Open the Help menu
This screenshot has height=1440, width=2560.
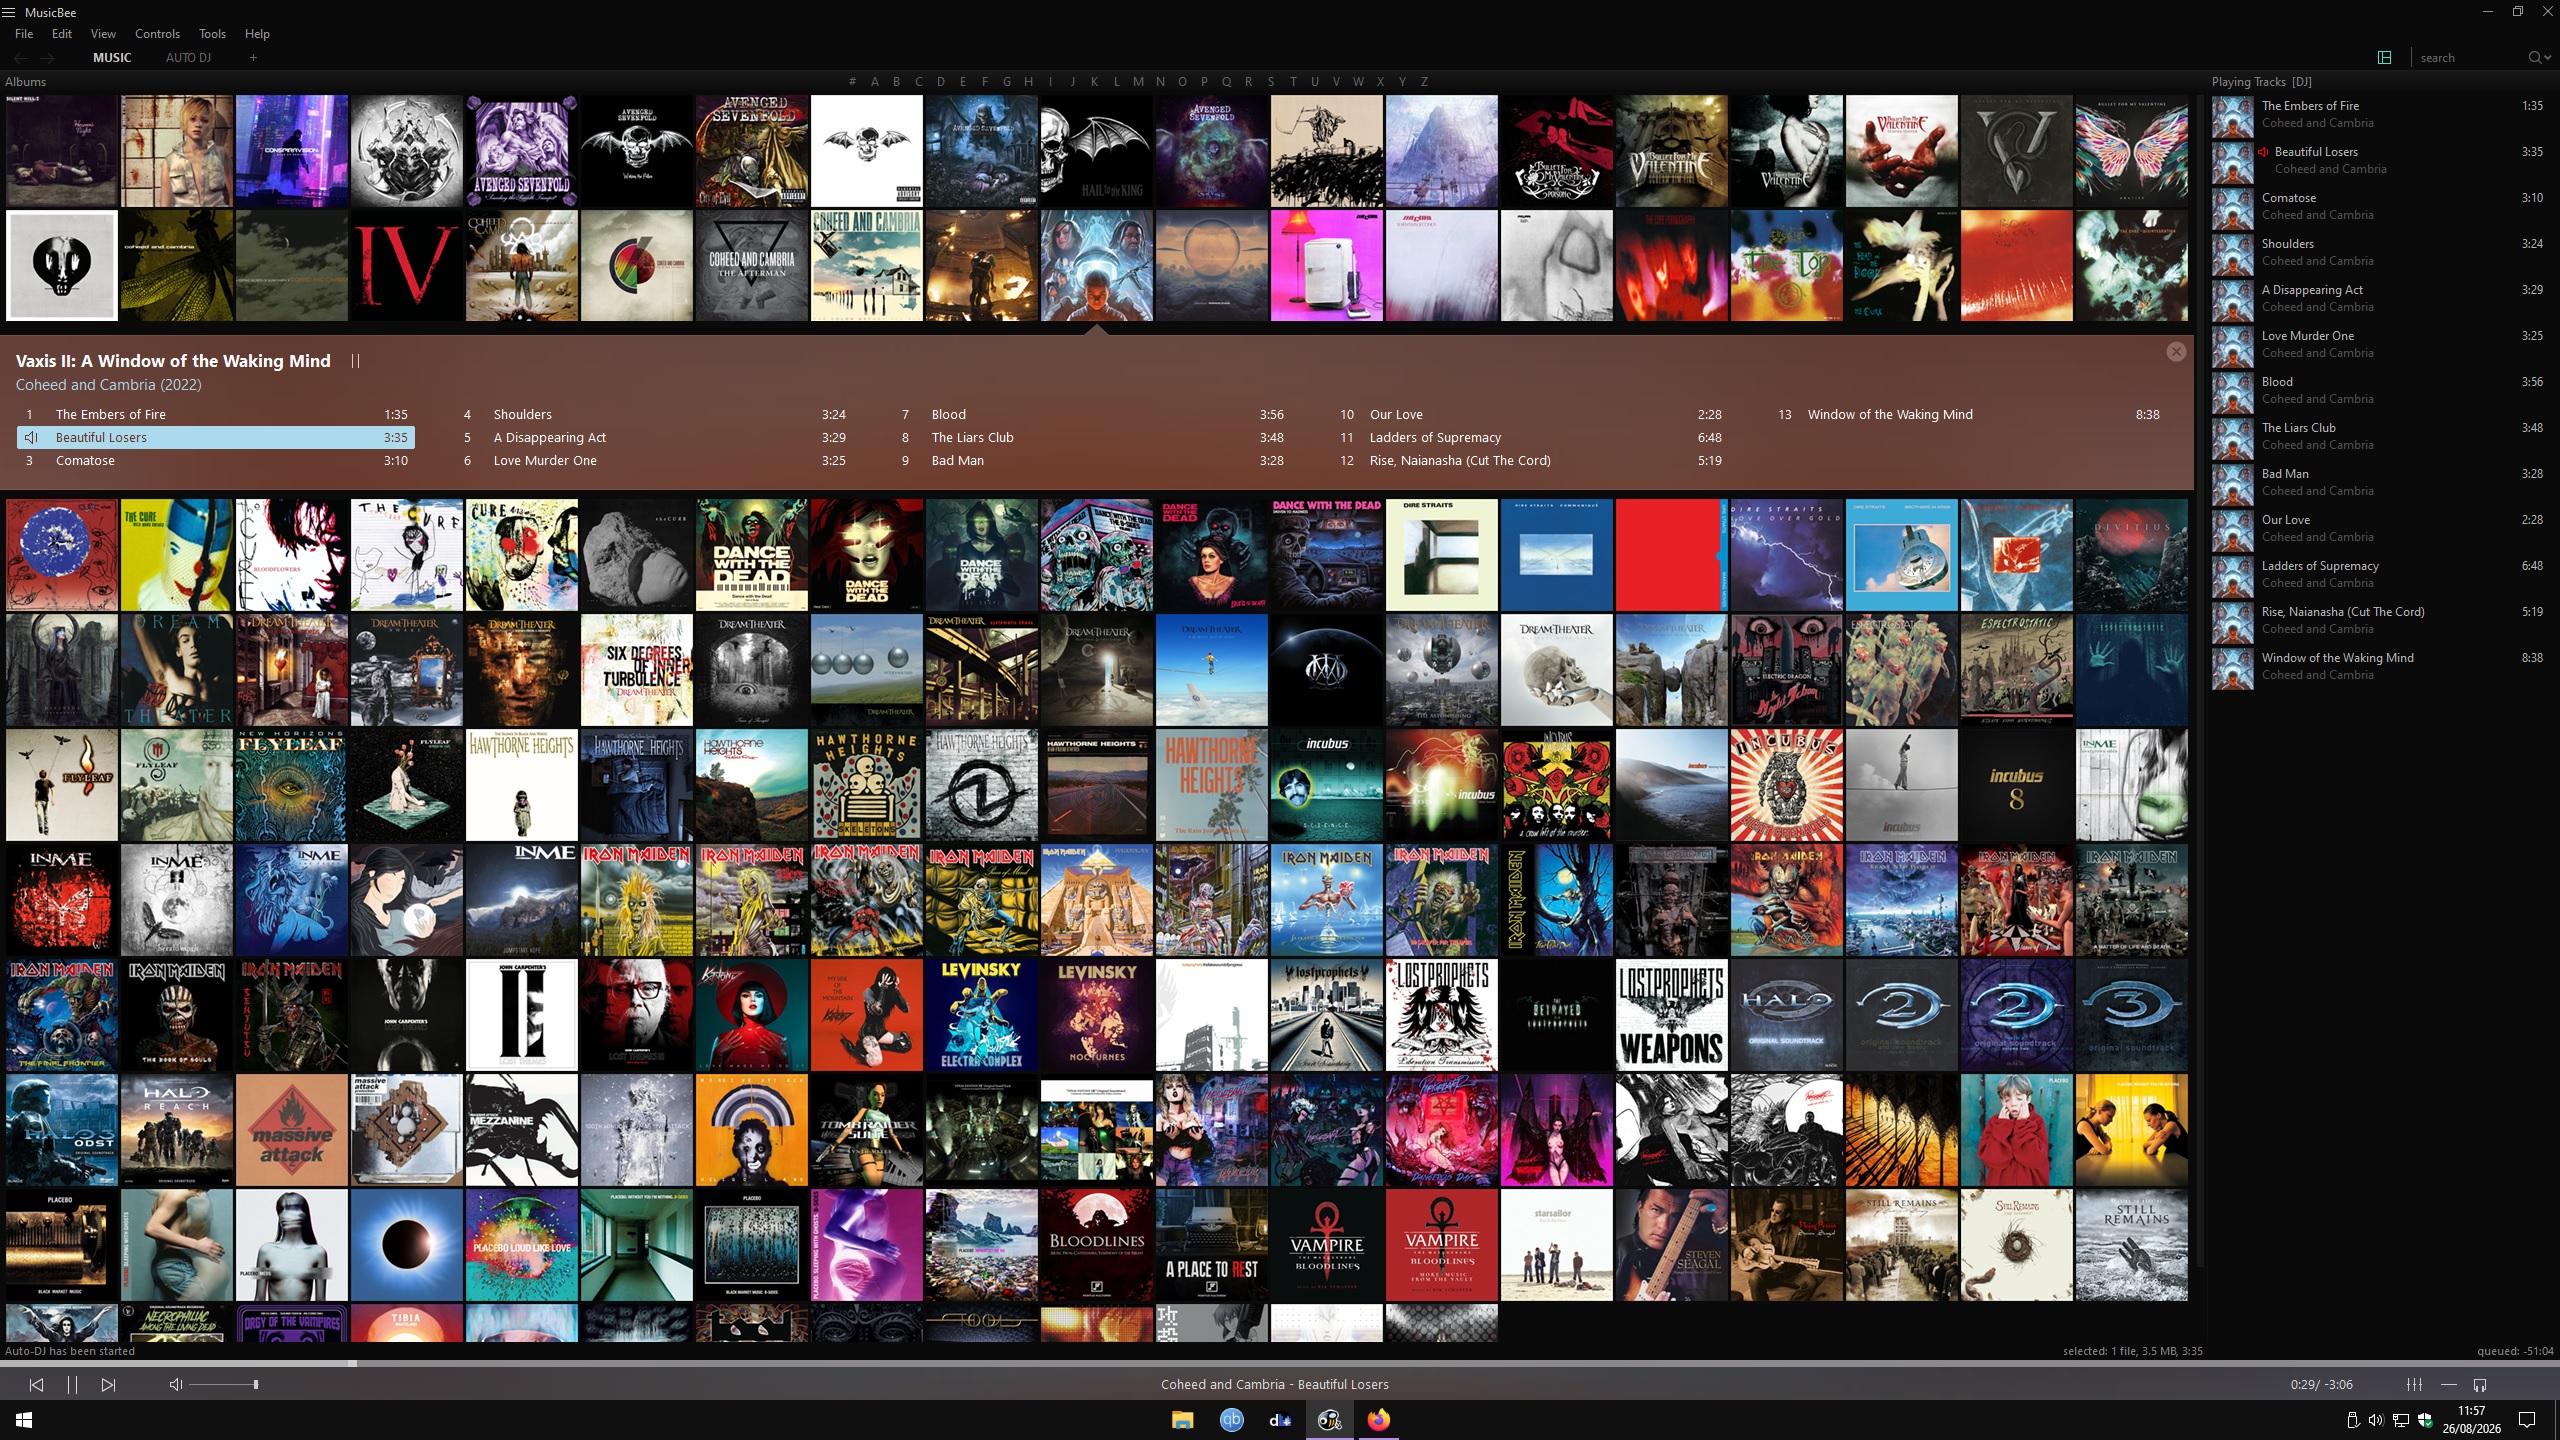click(257, 34)
